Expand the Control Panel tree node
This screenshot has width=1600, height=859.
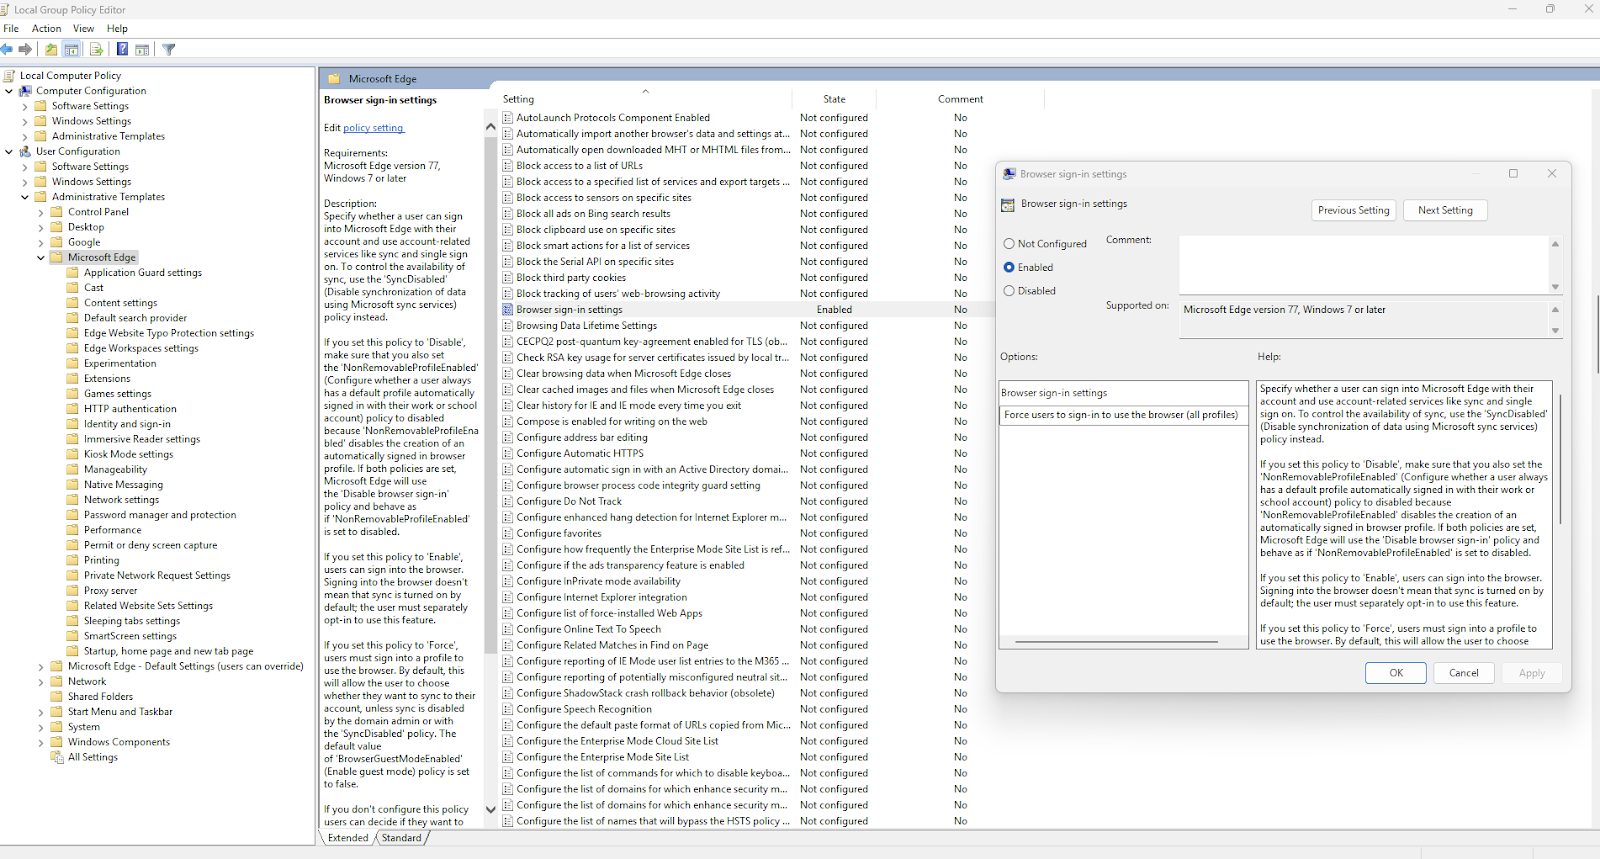[41, 212]
